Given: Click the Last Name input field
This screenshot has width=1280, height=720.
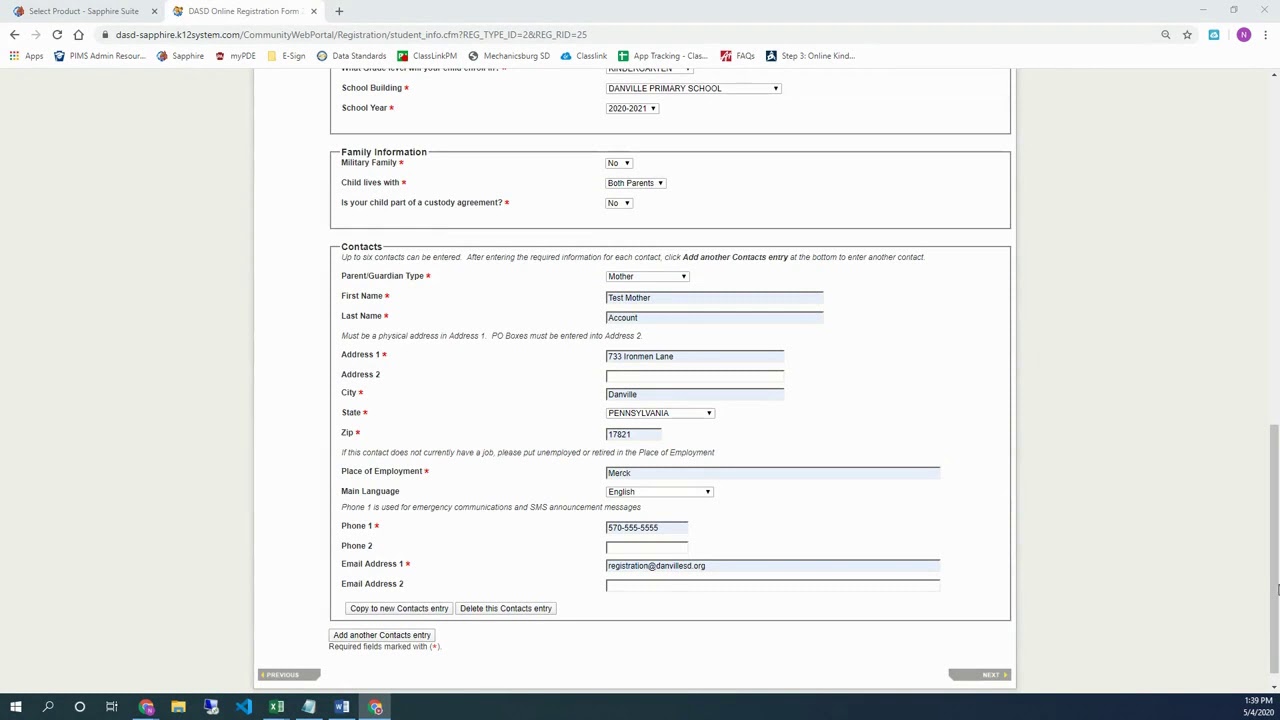Looking at the screenshot, I should click(x=715, y=317).
